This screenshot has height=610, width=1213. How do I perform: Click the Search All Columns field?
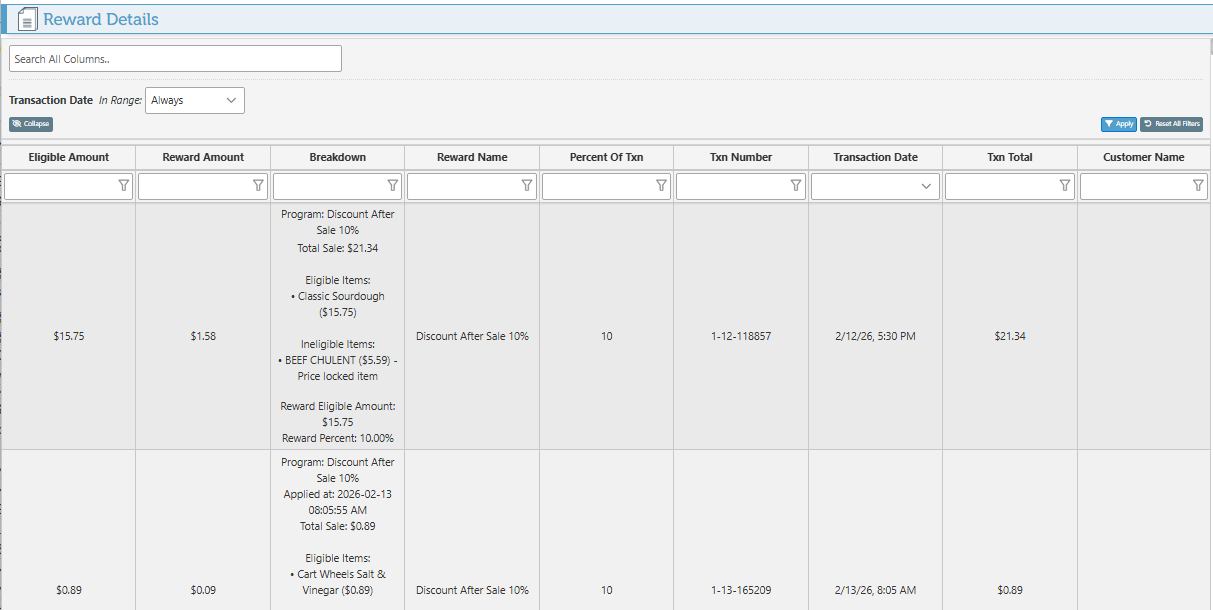175,59
